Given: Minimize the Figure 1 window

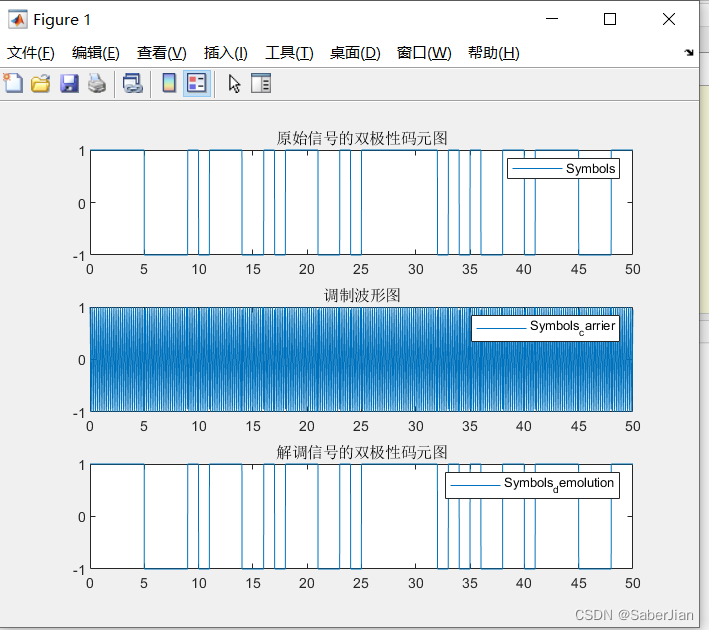Looking at the screenshot, I should pyautogui.click(x=552, y=19).
